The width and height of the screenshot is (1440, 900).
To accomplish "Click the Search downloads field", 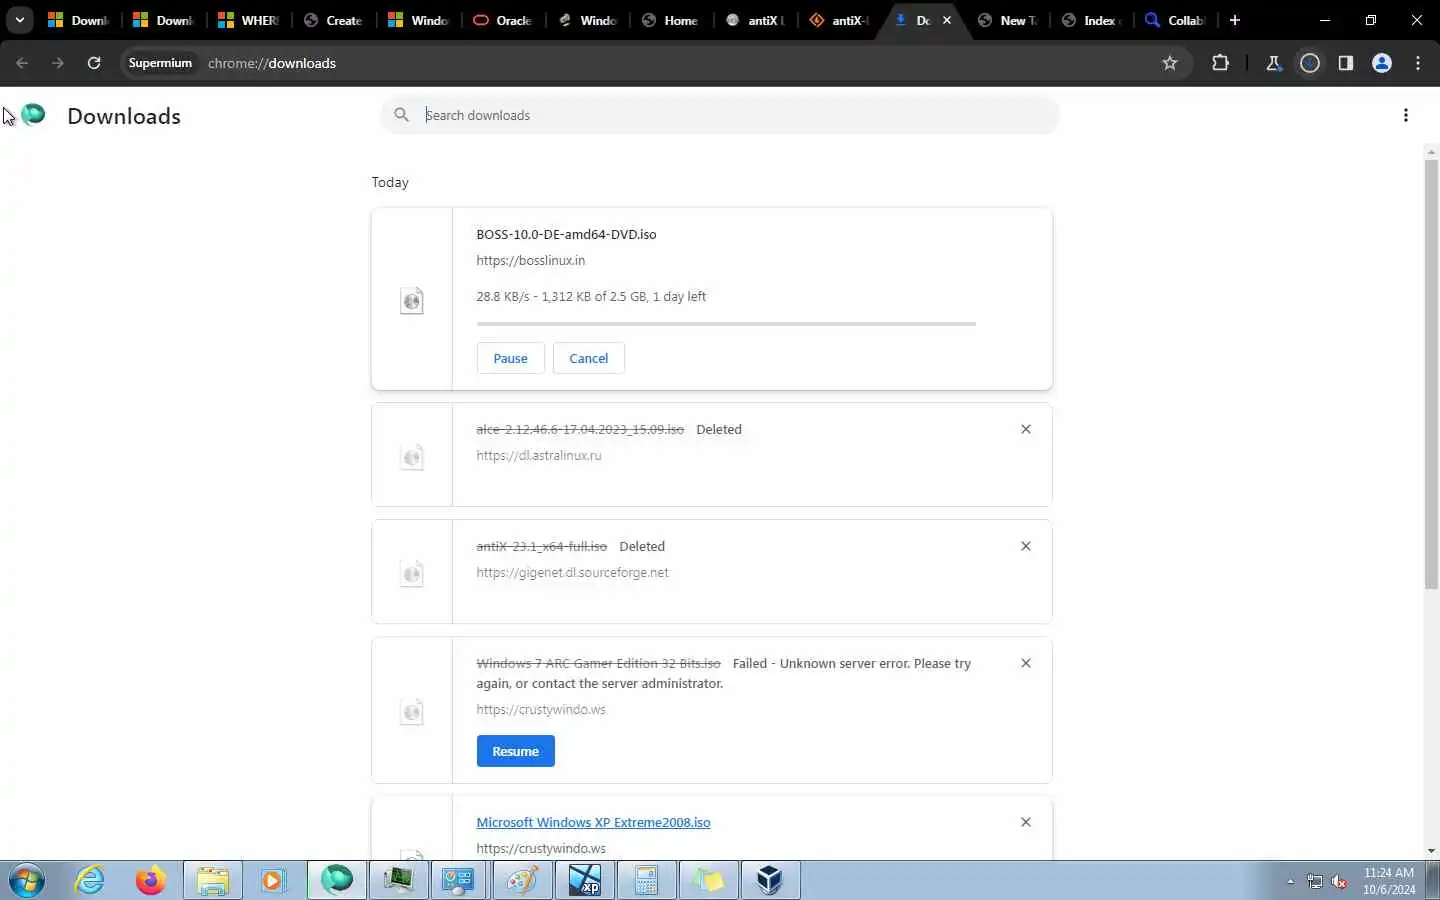I will pyautogui.click(x=720, y=115).
